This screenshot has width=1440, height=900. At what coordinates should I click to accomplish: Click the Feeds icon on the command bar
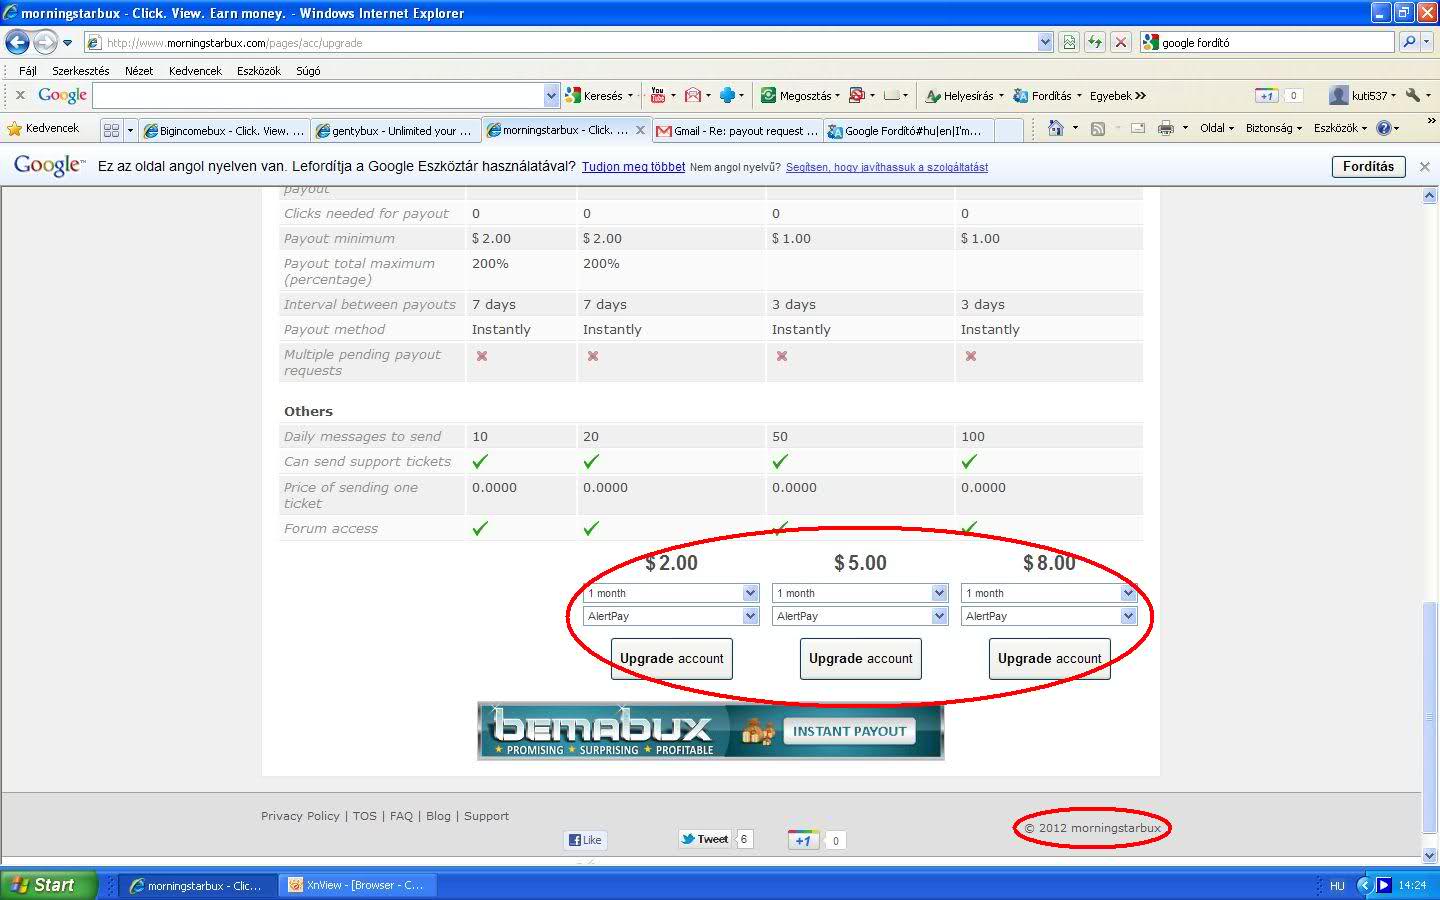[1097, 128]
